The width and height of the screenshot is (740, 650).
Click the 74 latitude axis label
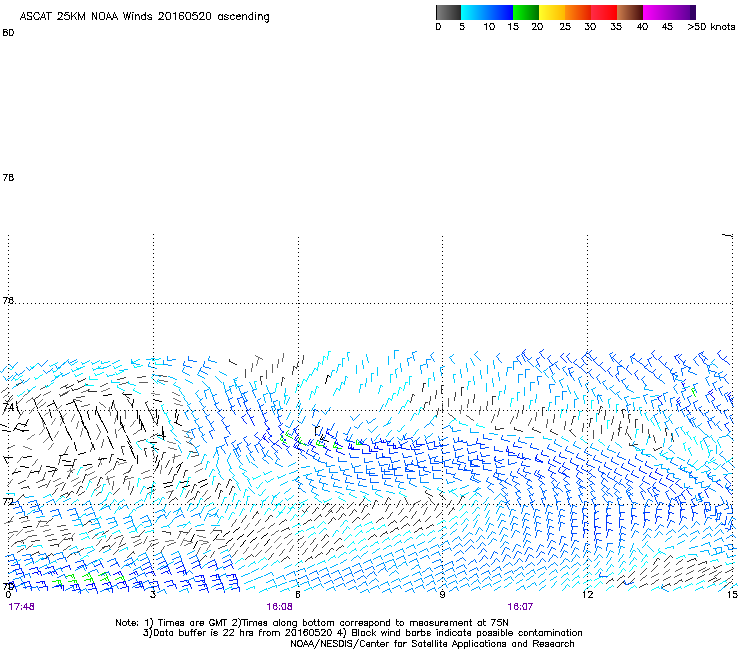8,407
